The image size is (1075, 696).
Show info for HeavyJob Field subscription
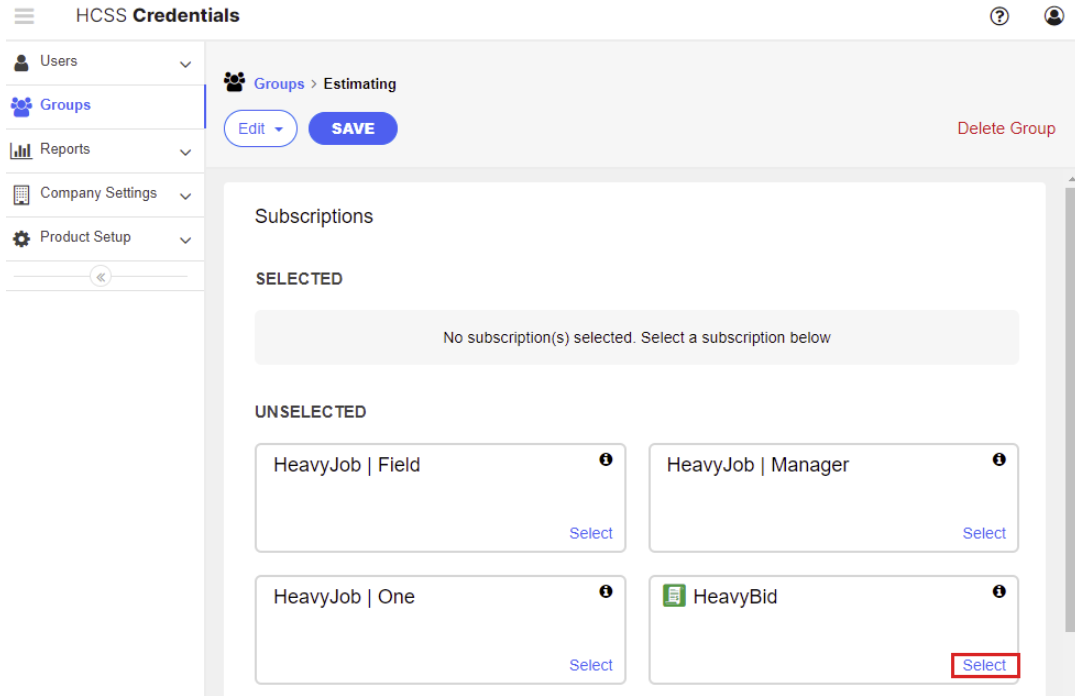coord(606,459)
